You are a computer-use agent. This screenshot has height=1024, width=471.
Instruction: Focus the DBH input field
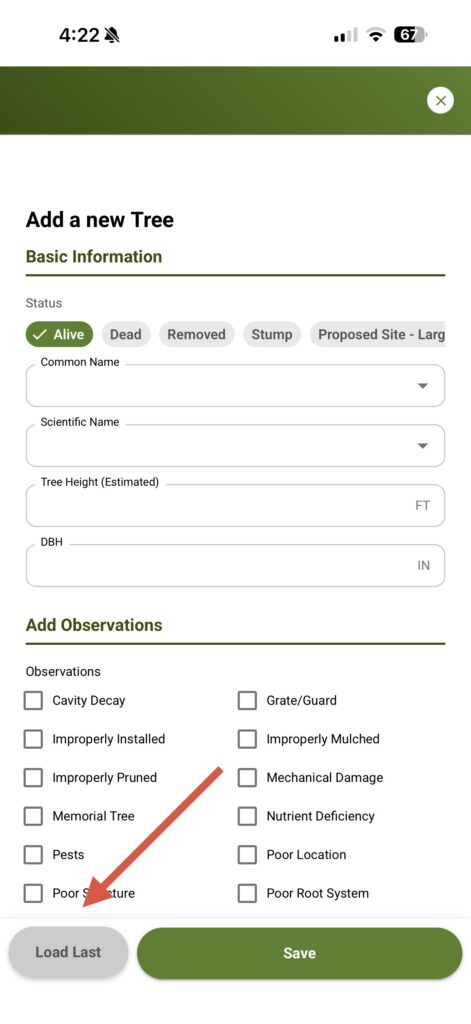point(235,566)
